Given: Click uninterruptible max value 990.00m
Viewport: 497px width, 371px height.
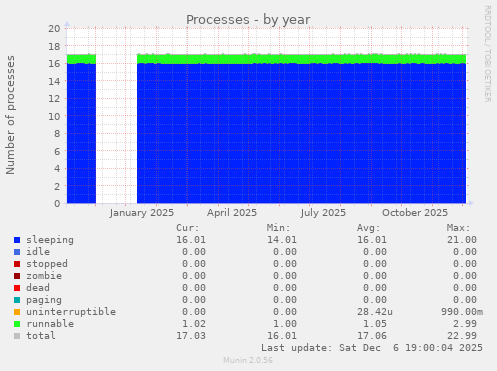Looking at the screenshot, I should point(462,312).
